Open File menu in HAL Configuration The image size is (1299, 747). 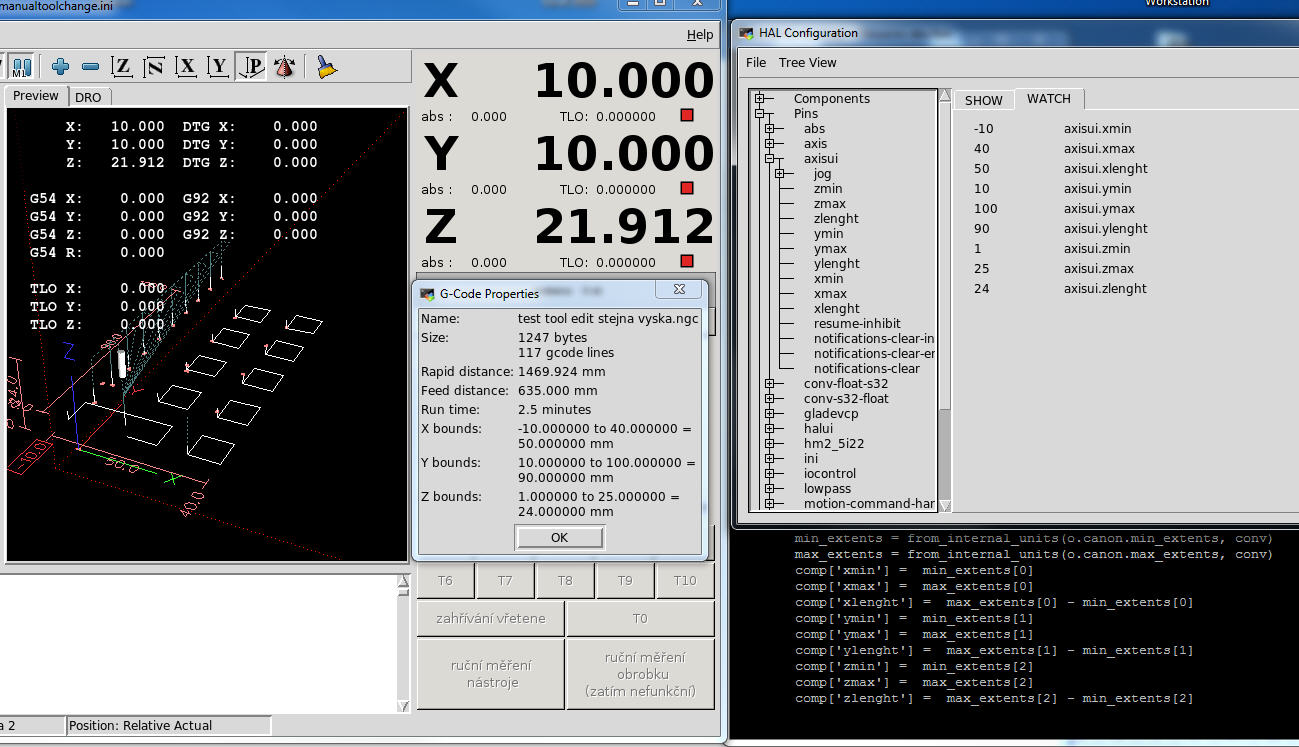[x=756, y=62]
